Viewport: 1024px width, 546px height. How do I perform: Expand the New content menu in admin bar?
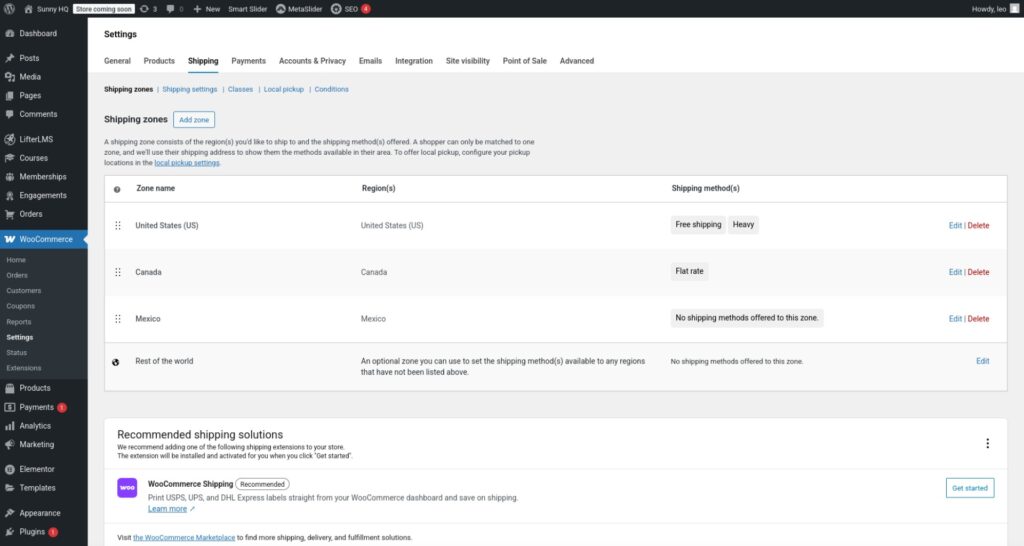206,8
